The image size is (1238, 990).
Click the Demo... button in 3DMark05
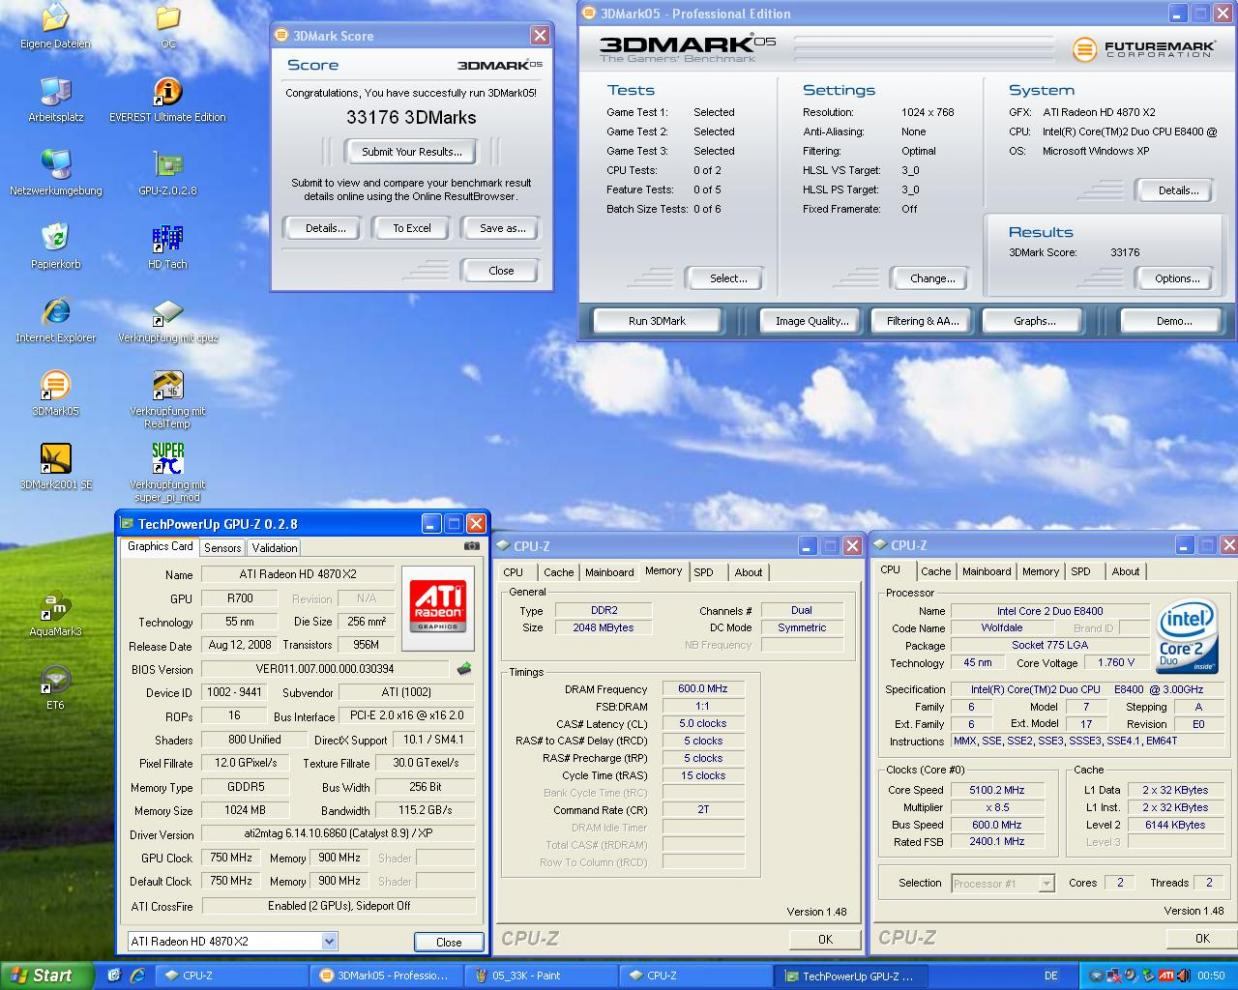[x=1173, y=321]
